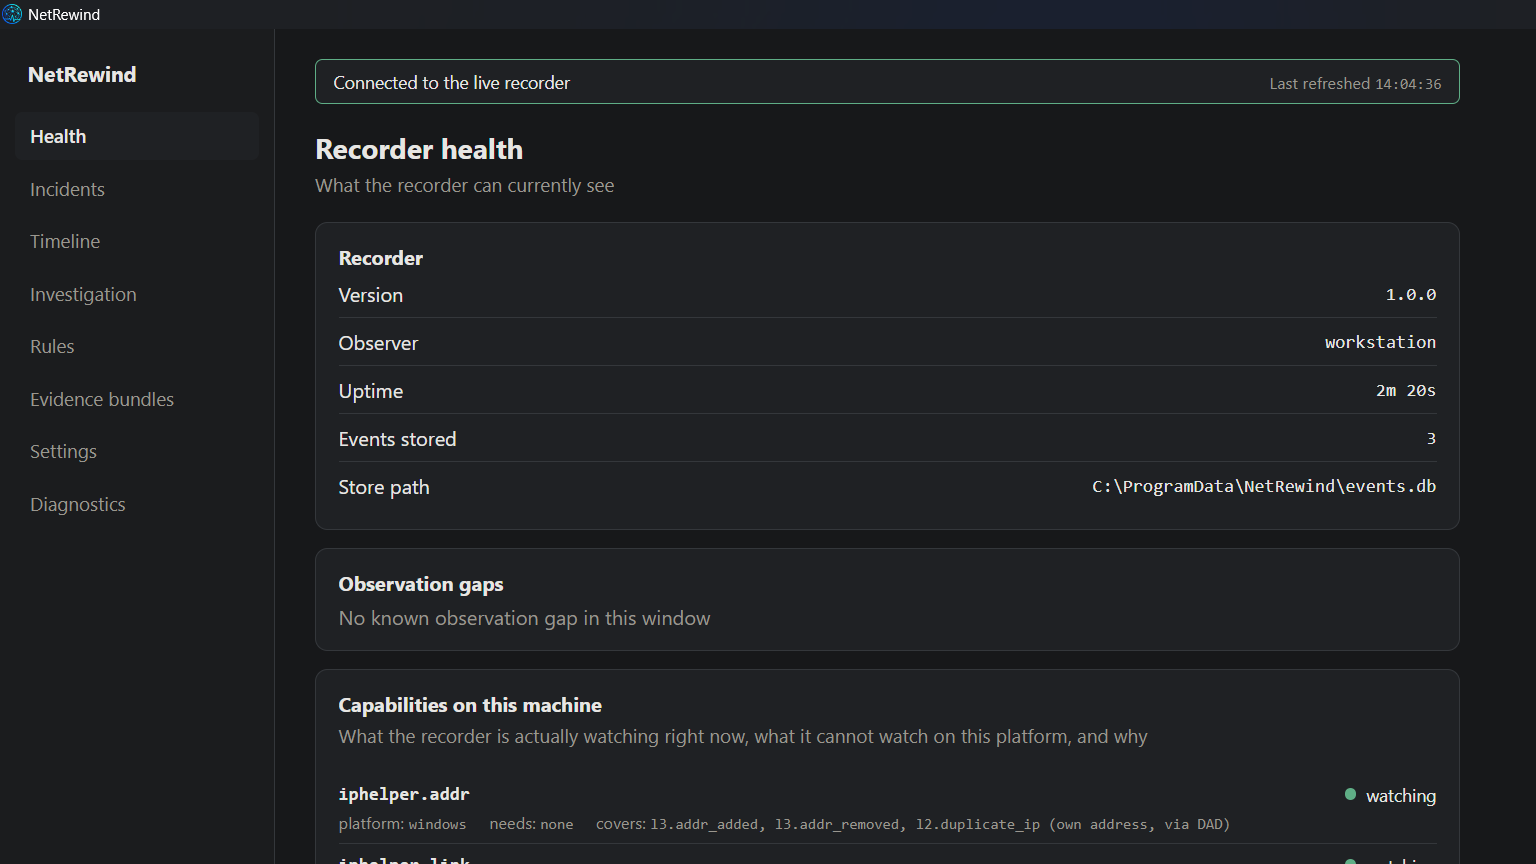Open the Health section

tap(137, 136)
